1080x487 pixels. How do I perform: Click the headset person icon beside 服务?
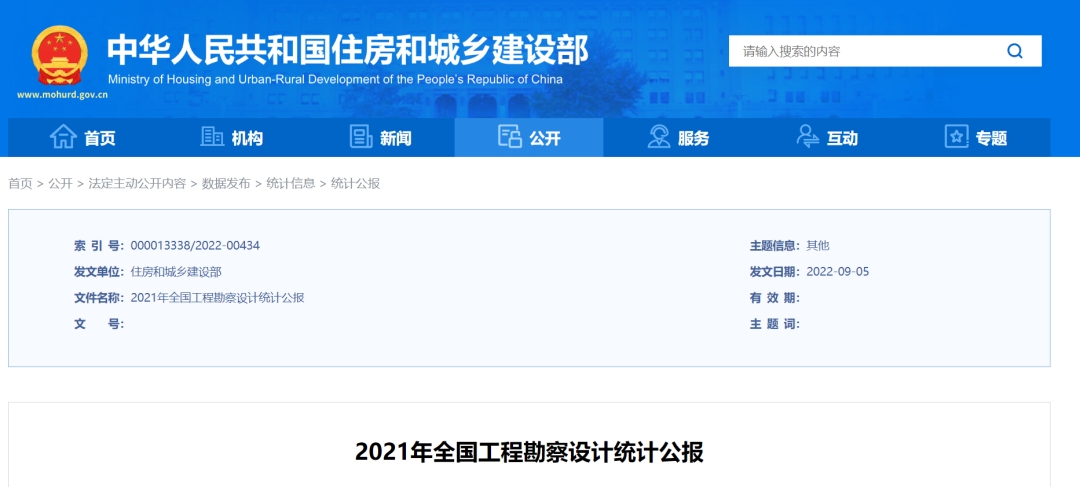(x=659, y=137)
